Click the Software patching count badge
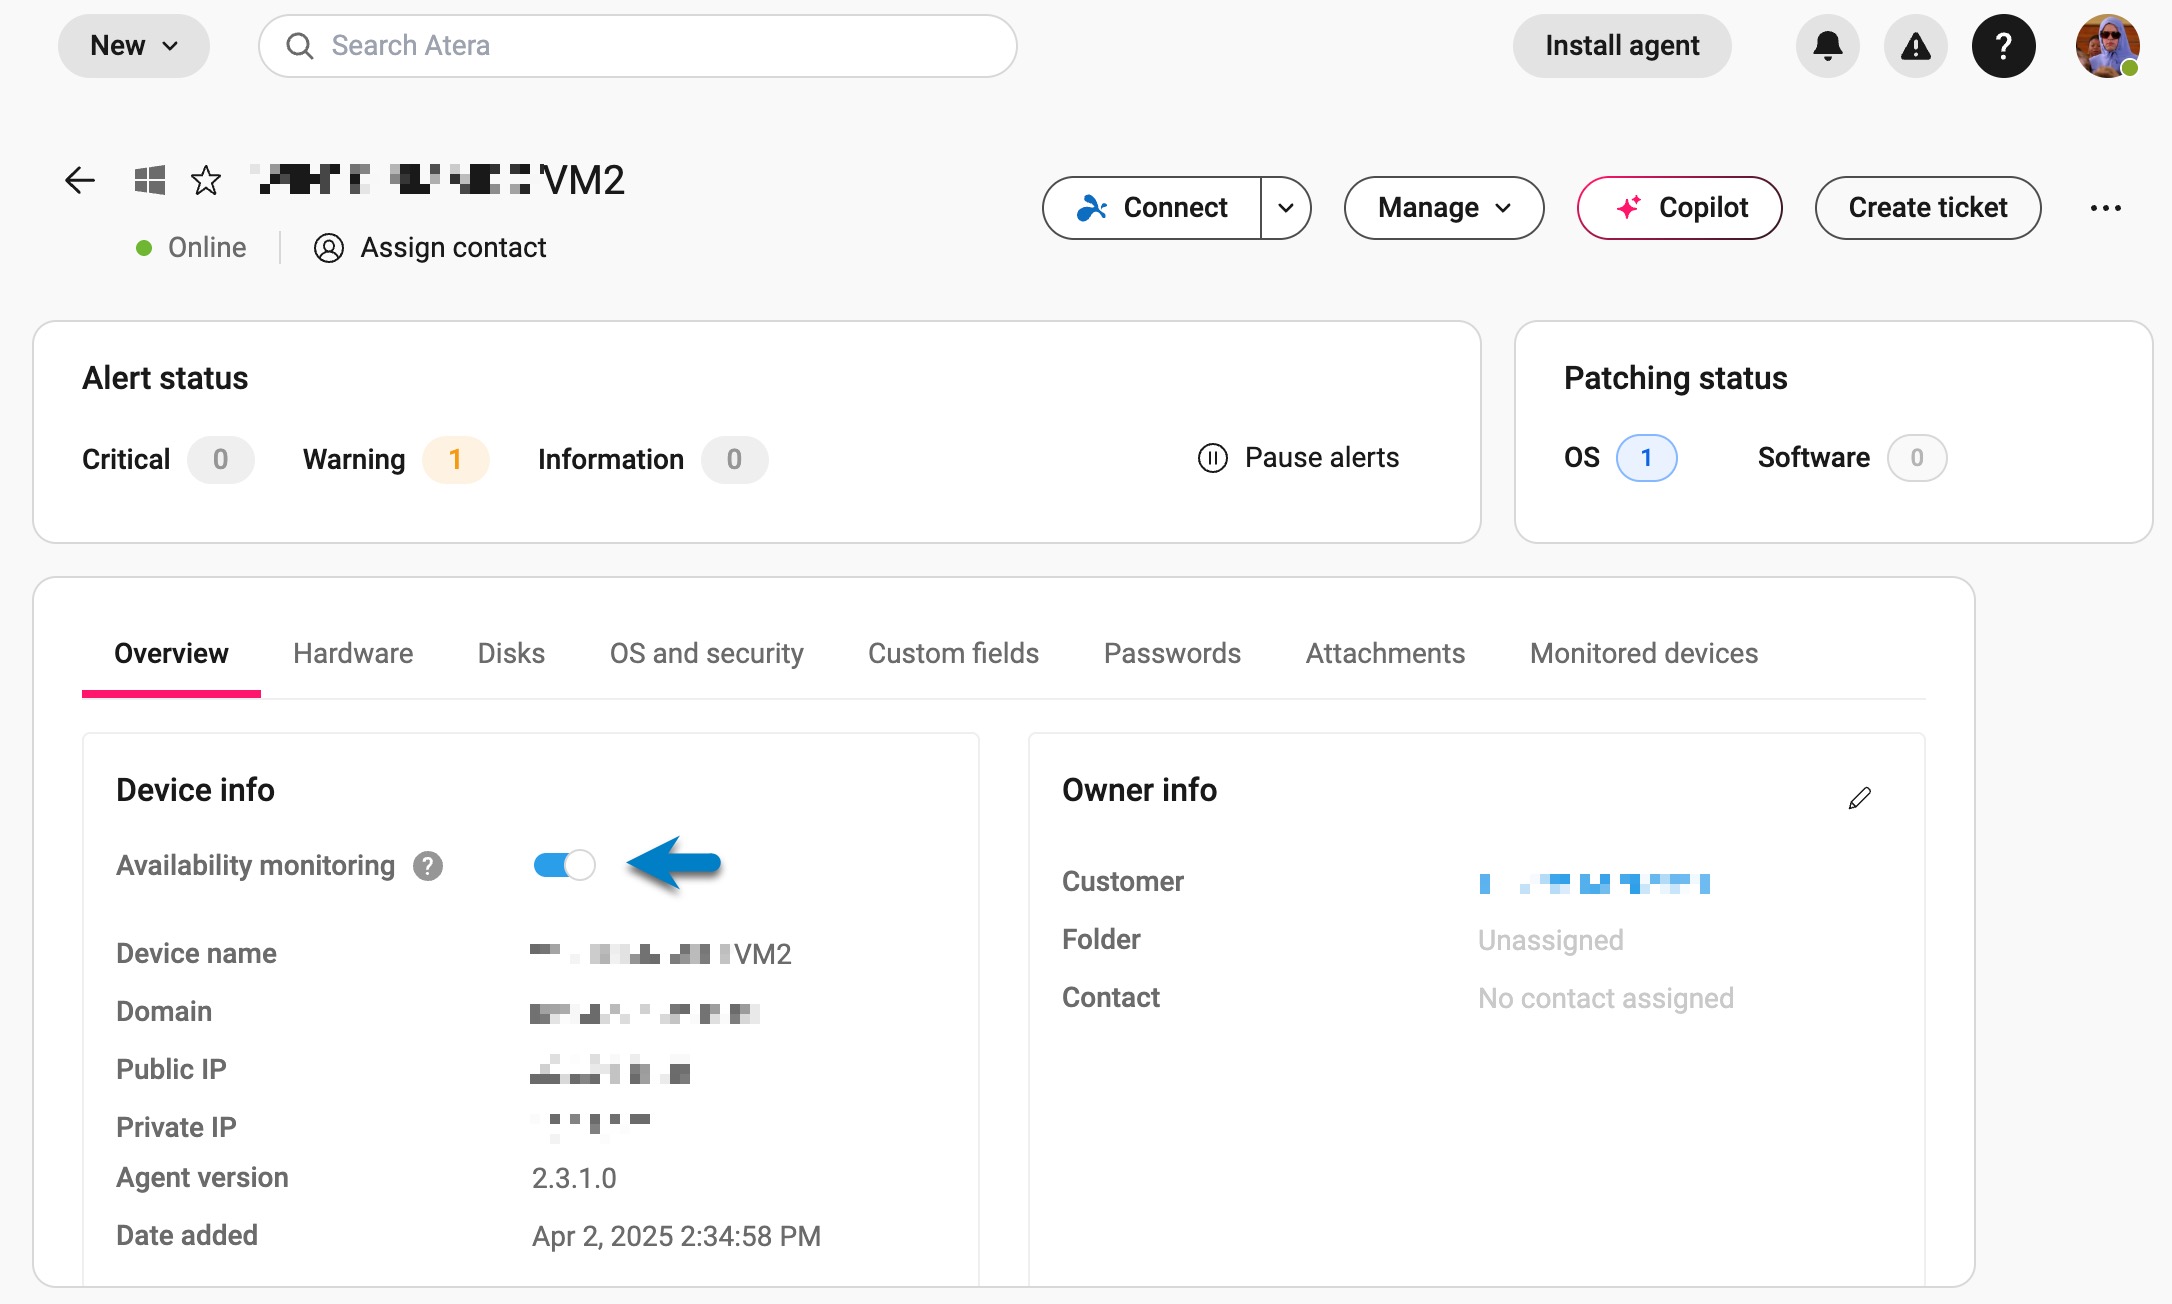This screenshot has height=1304, width=2172. coord(1917,458)
